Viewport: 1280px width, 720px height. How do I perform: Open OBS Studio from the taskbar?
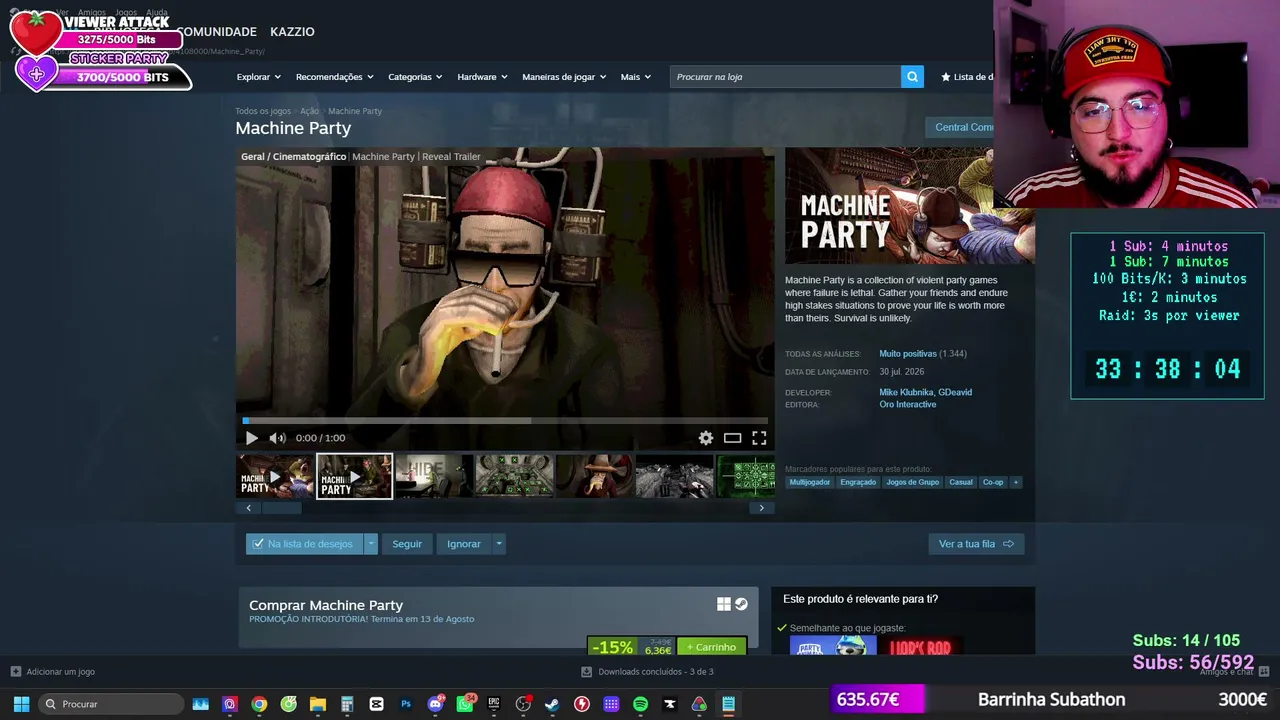(523, 704)
